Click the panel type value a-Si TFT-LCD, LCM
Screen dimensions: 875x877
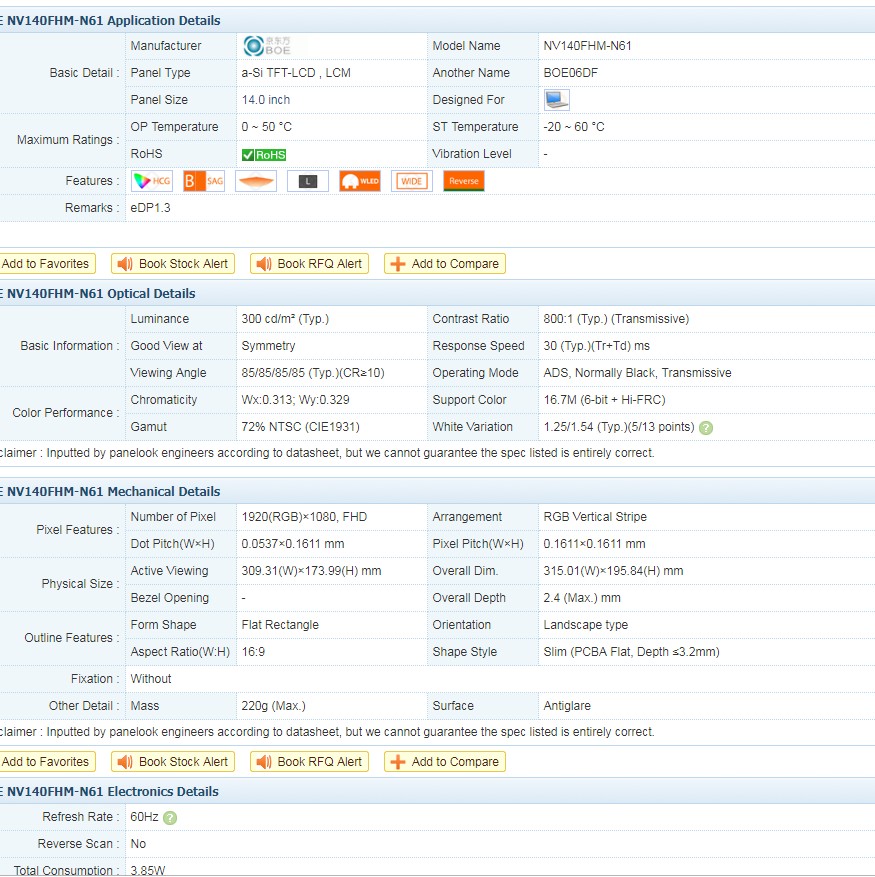pos(296,73)
